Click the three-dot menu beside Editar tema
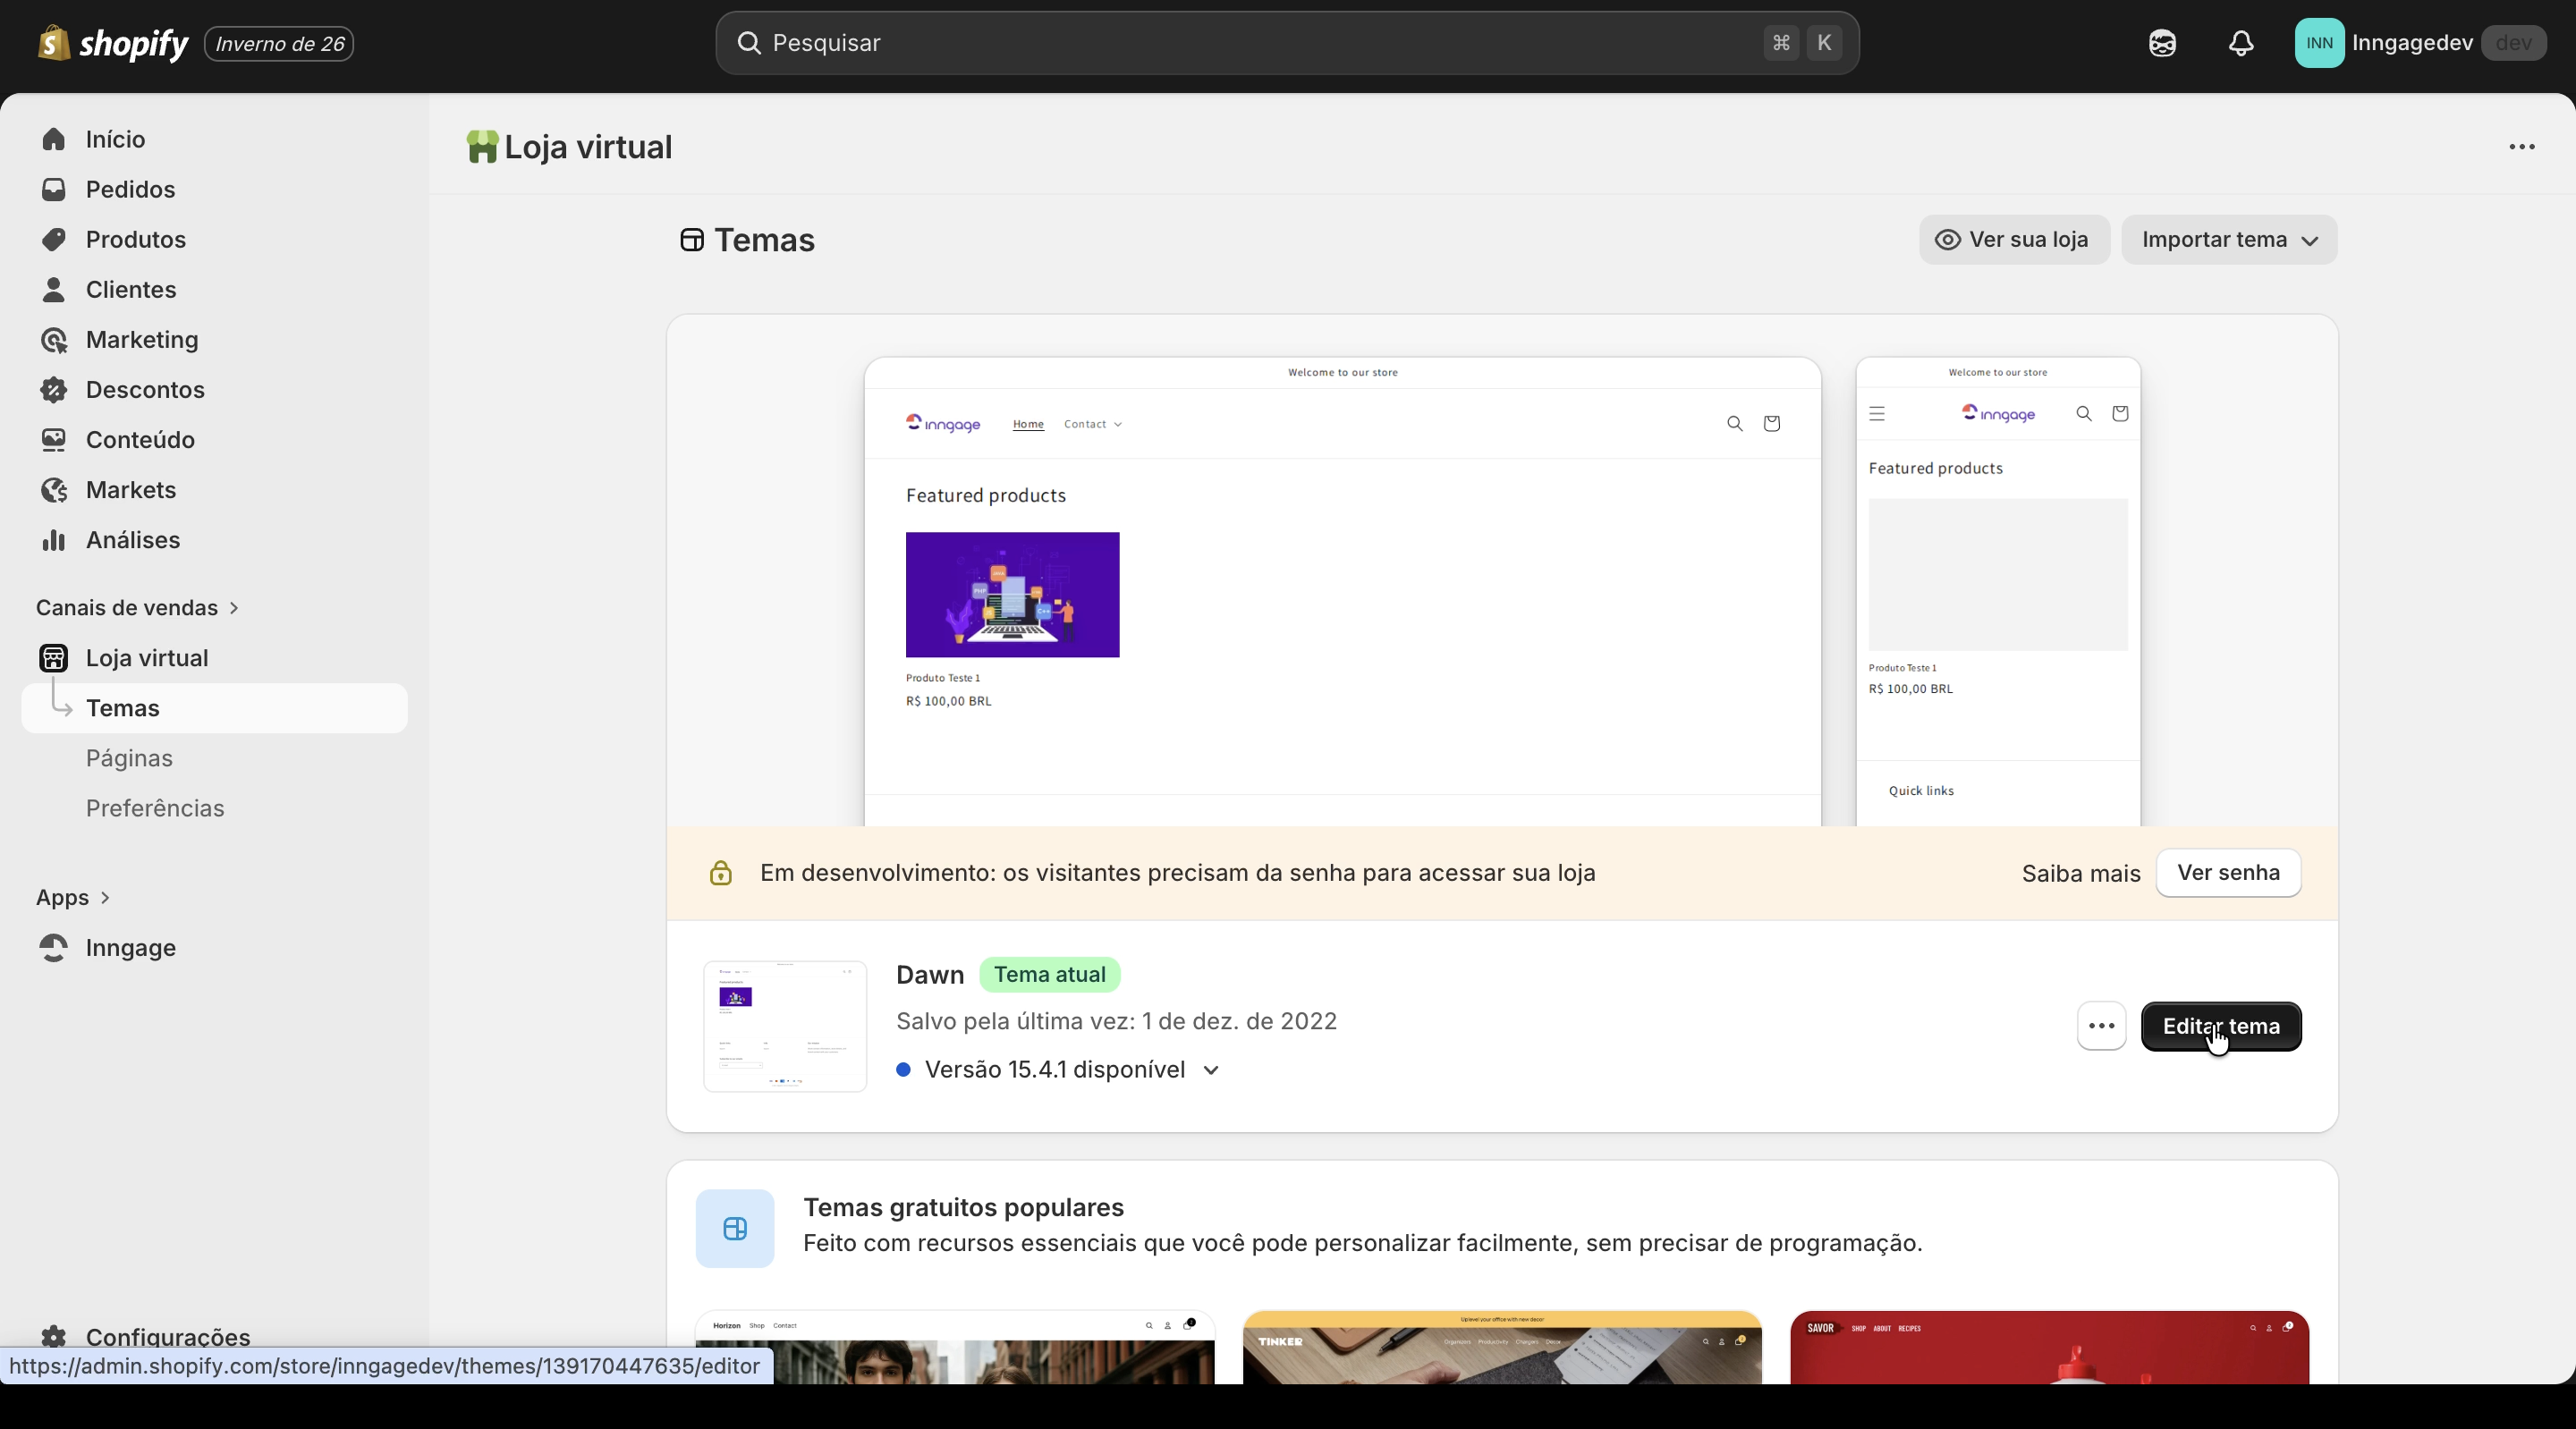This screenshot has height=1429, width=2576. 2101,1026
